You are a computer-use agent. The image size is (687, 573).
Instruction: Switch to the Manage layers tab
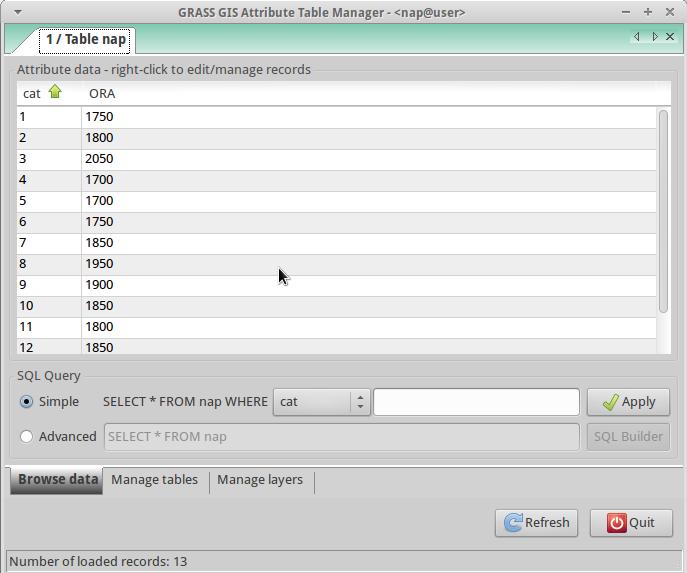260,480
